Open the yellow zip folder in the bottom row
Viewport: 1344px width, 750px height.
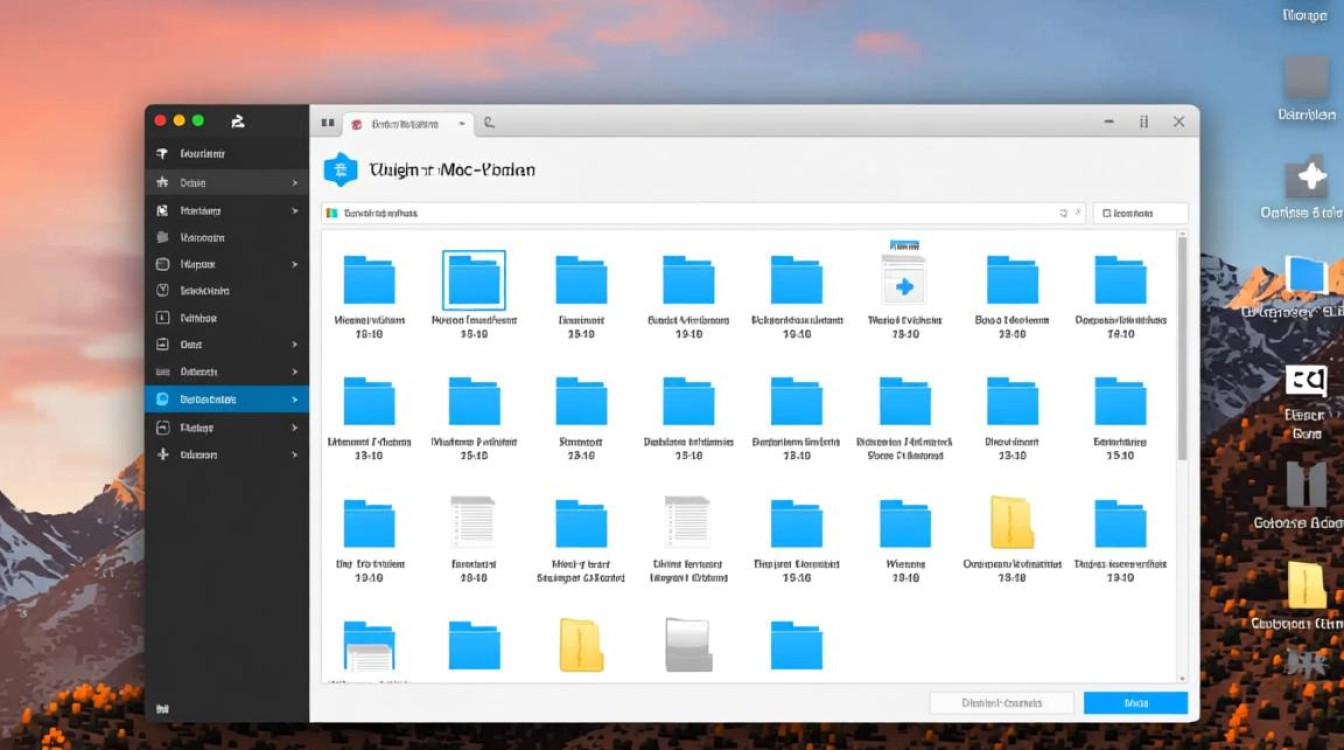(x=581, y=645)
